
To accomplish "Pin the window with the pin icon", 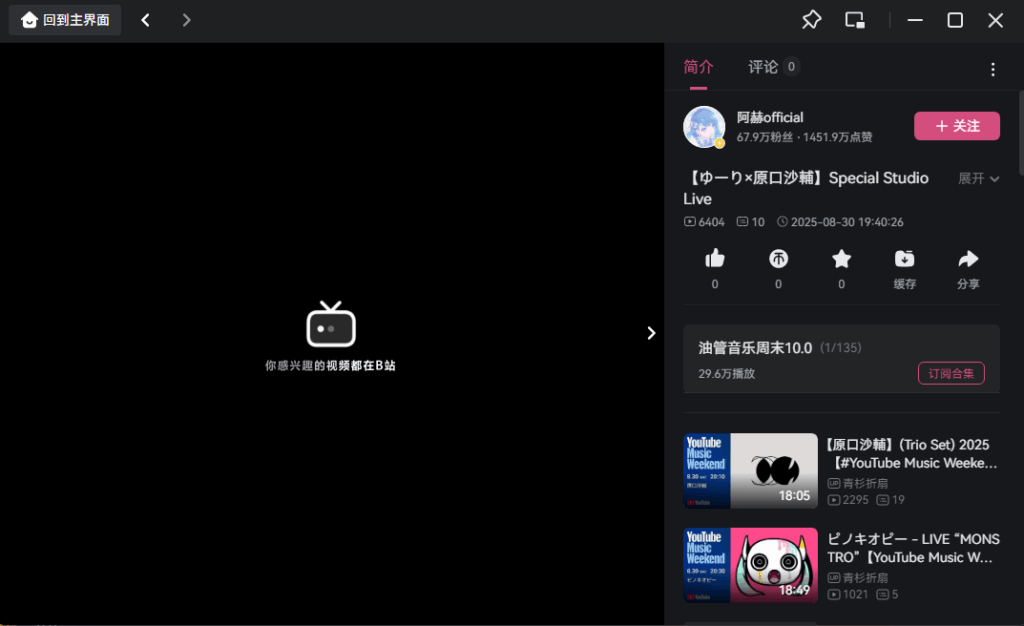I will tap(811, 20).
